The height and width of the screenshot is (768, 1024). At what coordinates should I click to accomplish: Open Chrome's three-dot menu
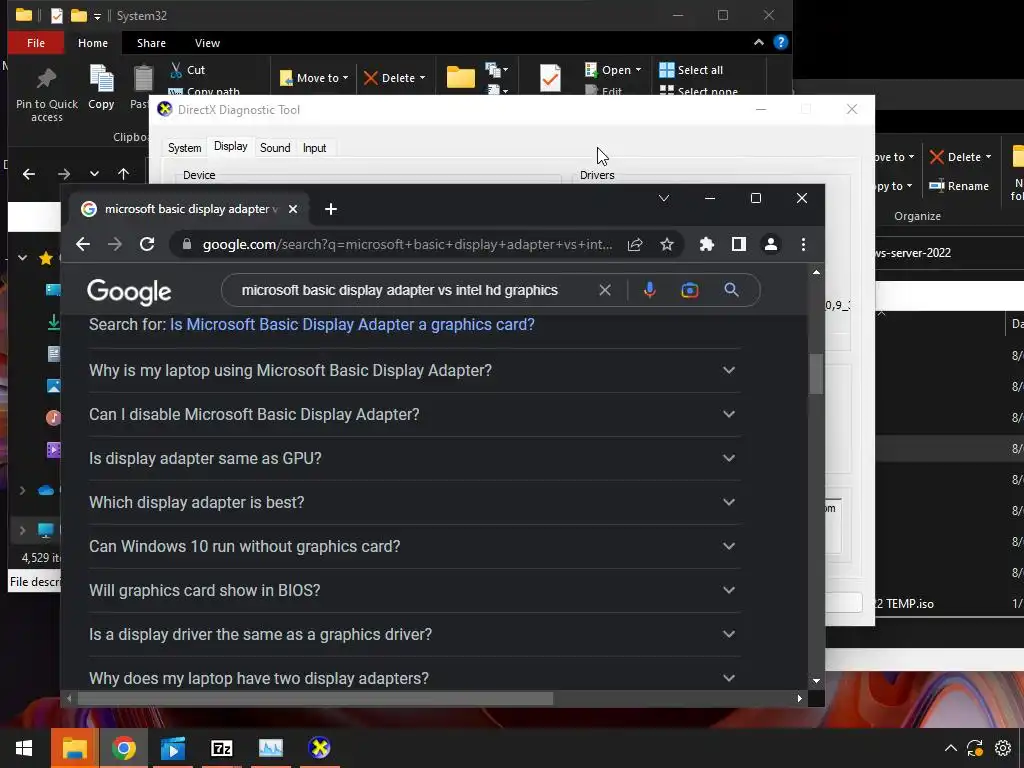pyautogui.click(x=803, y=244)
